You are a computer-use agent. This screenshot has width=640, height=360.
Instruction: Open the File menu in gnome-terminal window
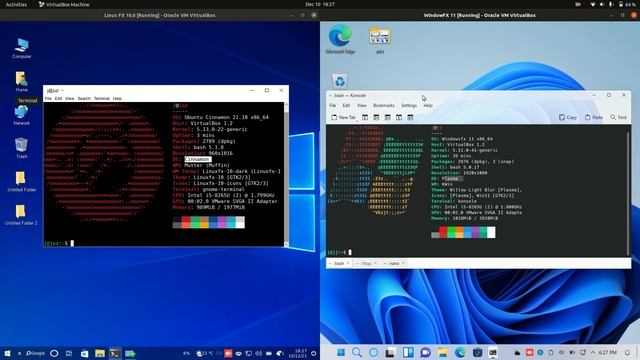(x=48, y=98)
